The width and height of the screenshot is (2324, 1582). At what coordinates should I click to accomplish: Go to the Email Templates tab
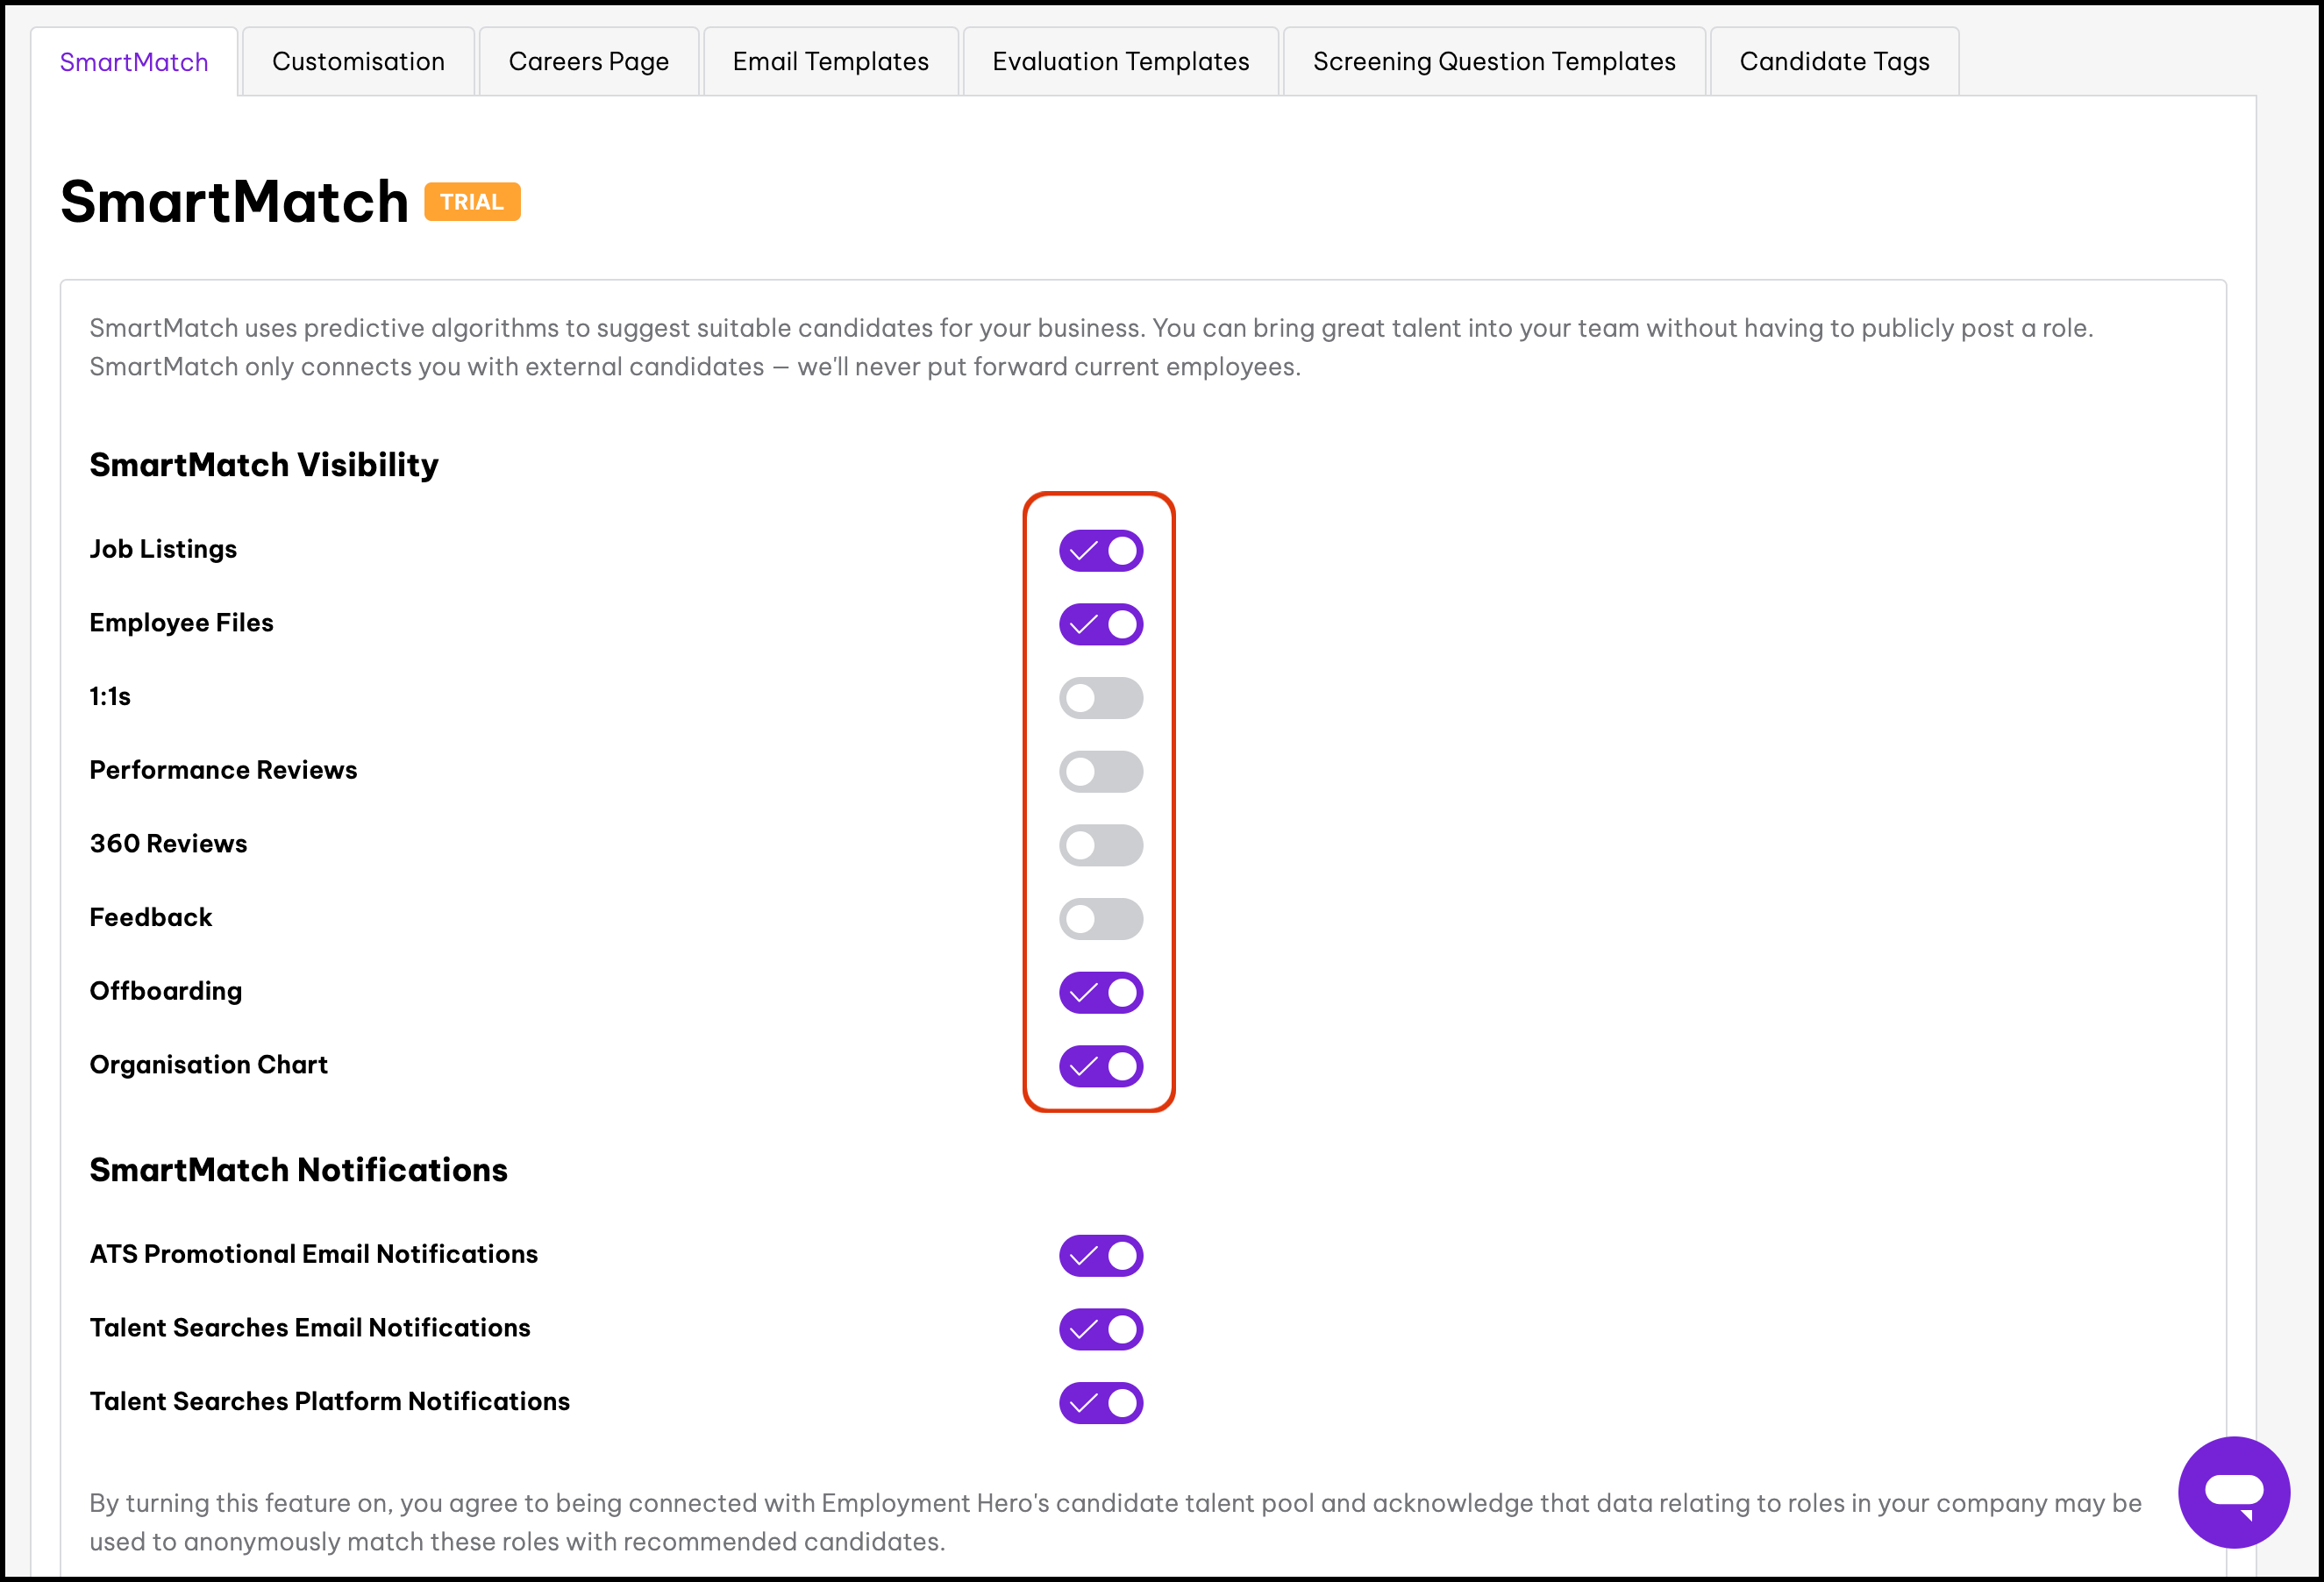tap(830, 62)
